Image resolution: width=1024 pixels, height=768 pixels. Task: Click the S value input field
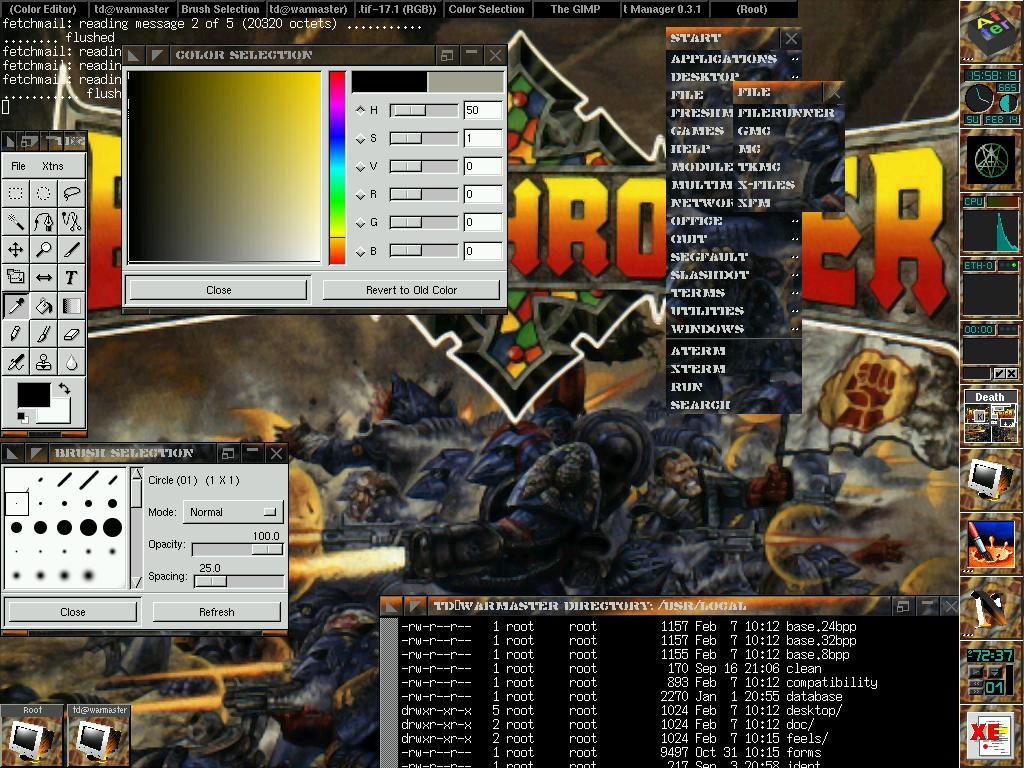tap(482, 138)
